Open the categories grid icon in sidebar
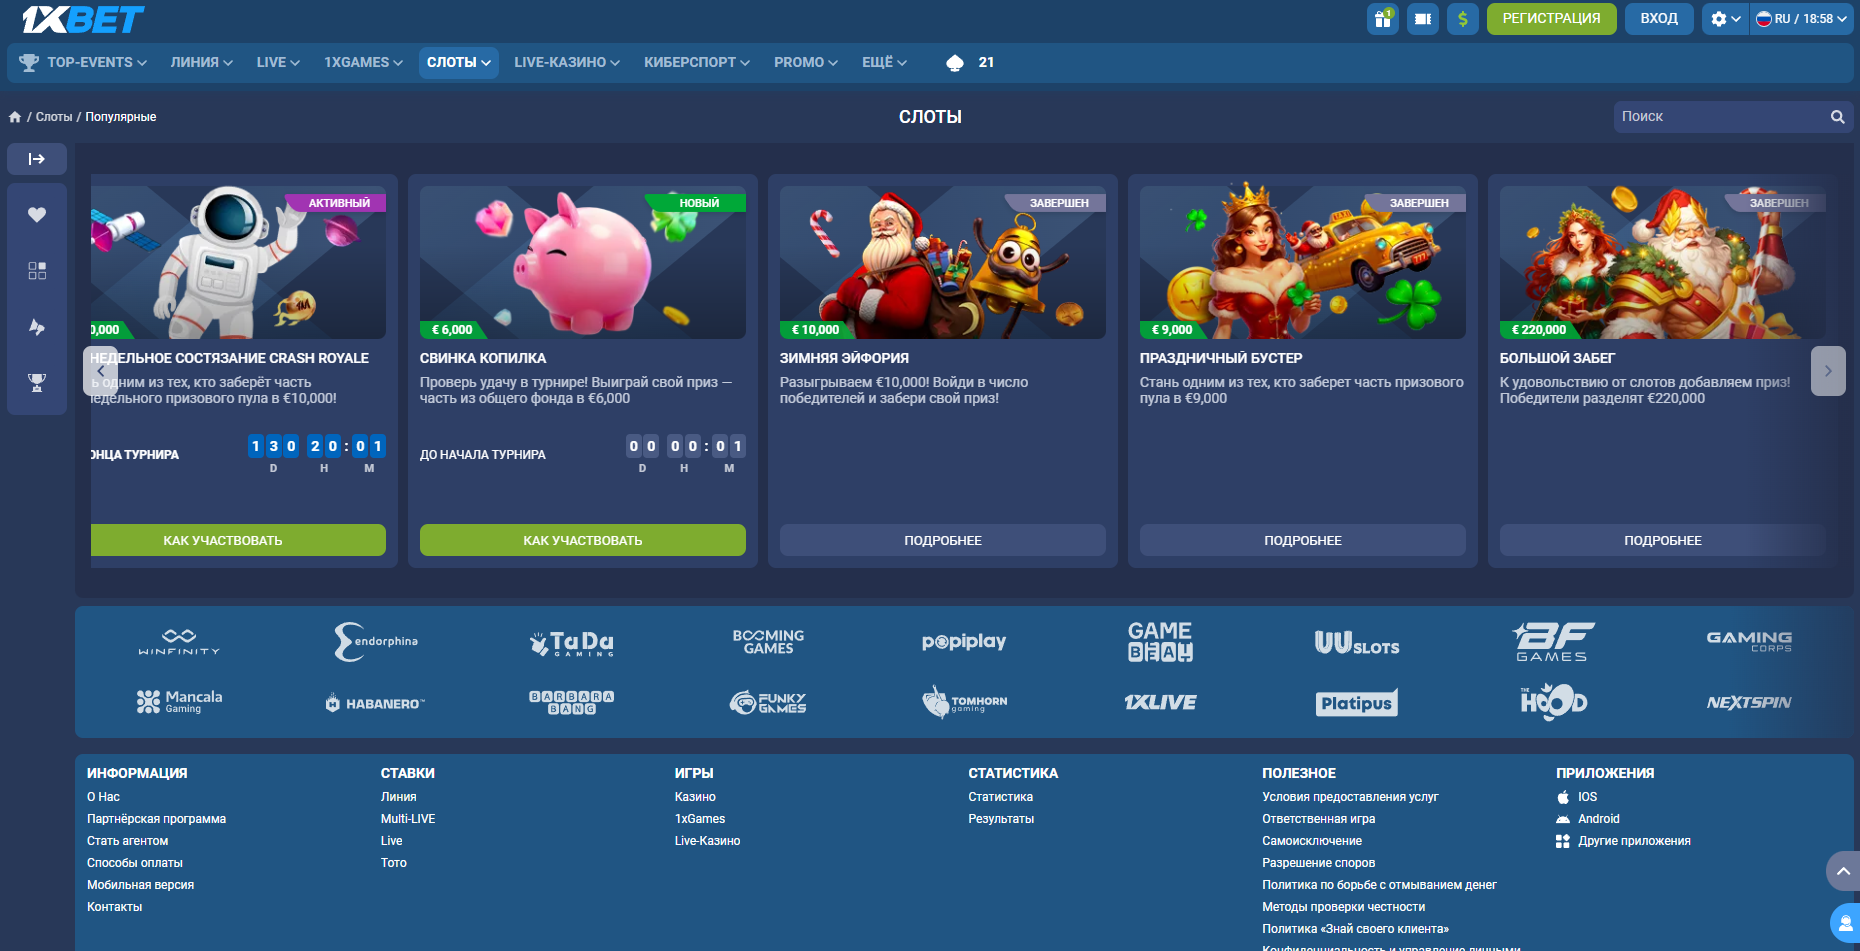This screenshot has width=1860, height=951. click(x=37, y=271)
